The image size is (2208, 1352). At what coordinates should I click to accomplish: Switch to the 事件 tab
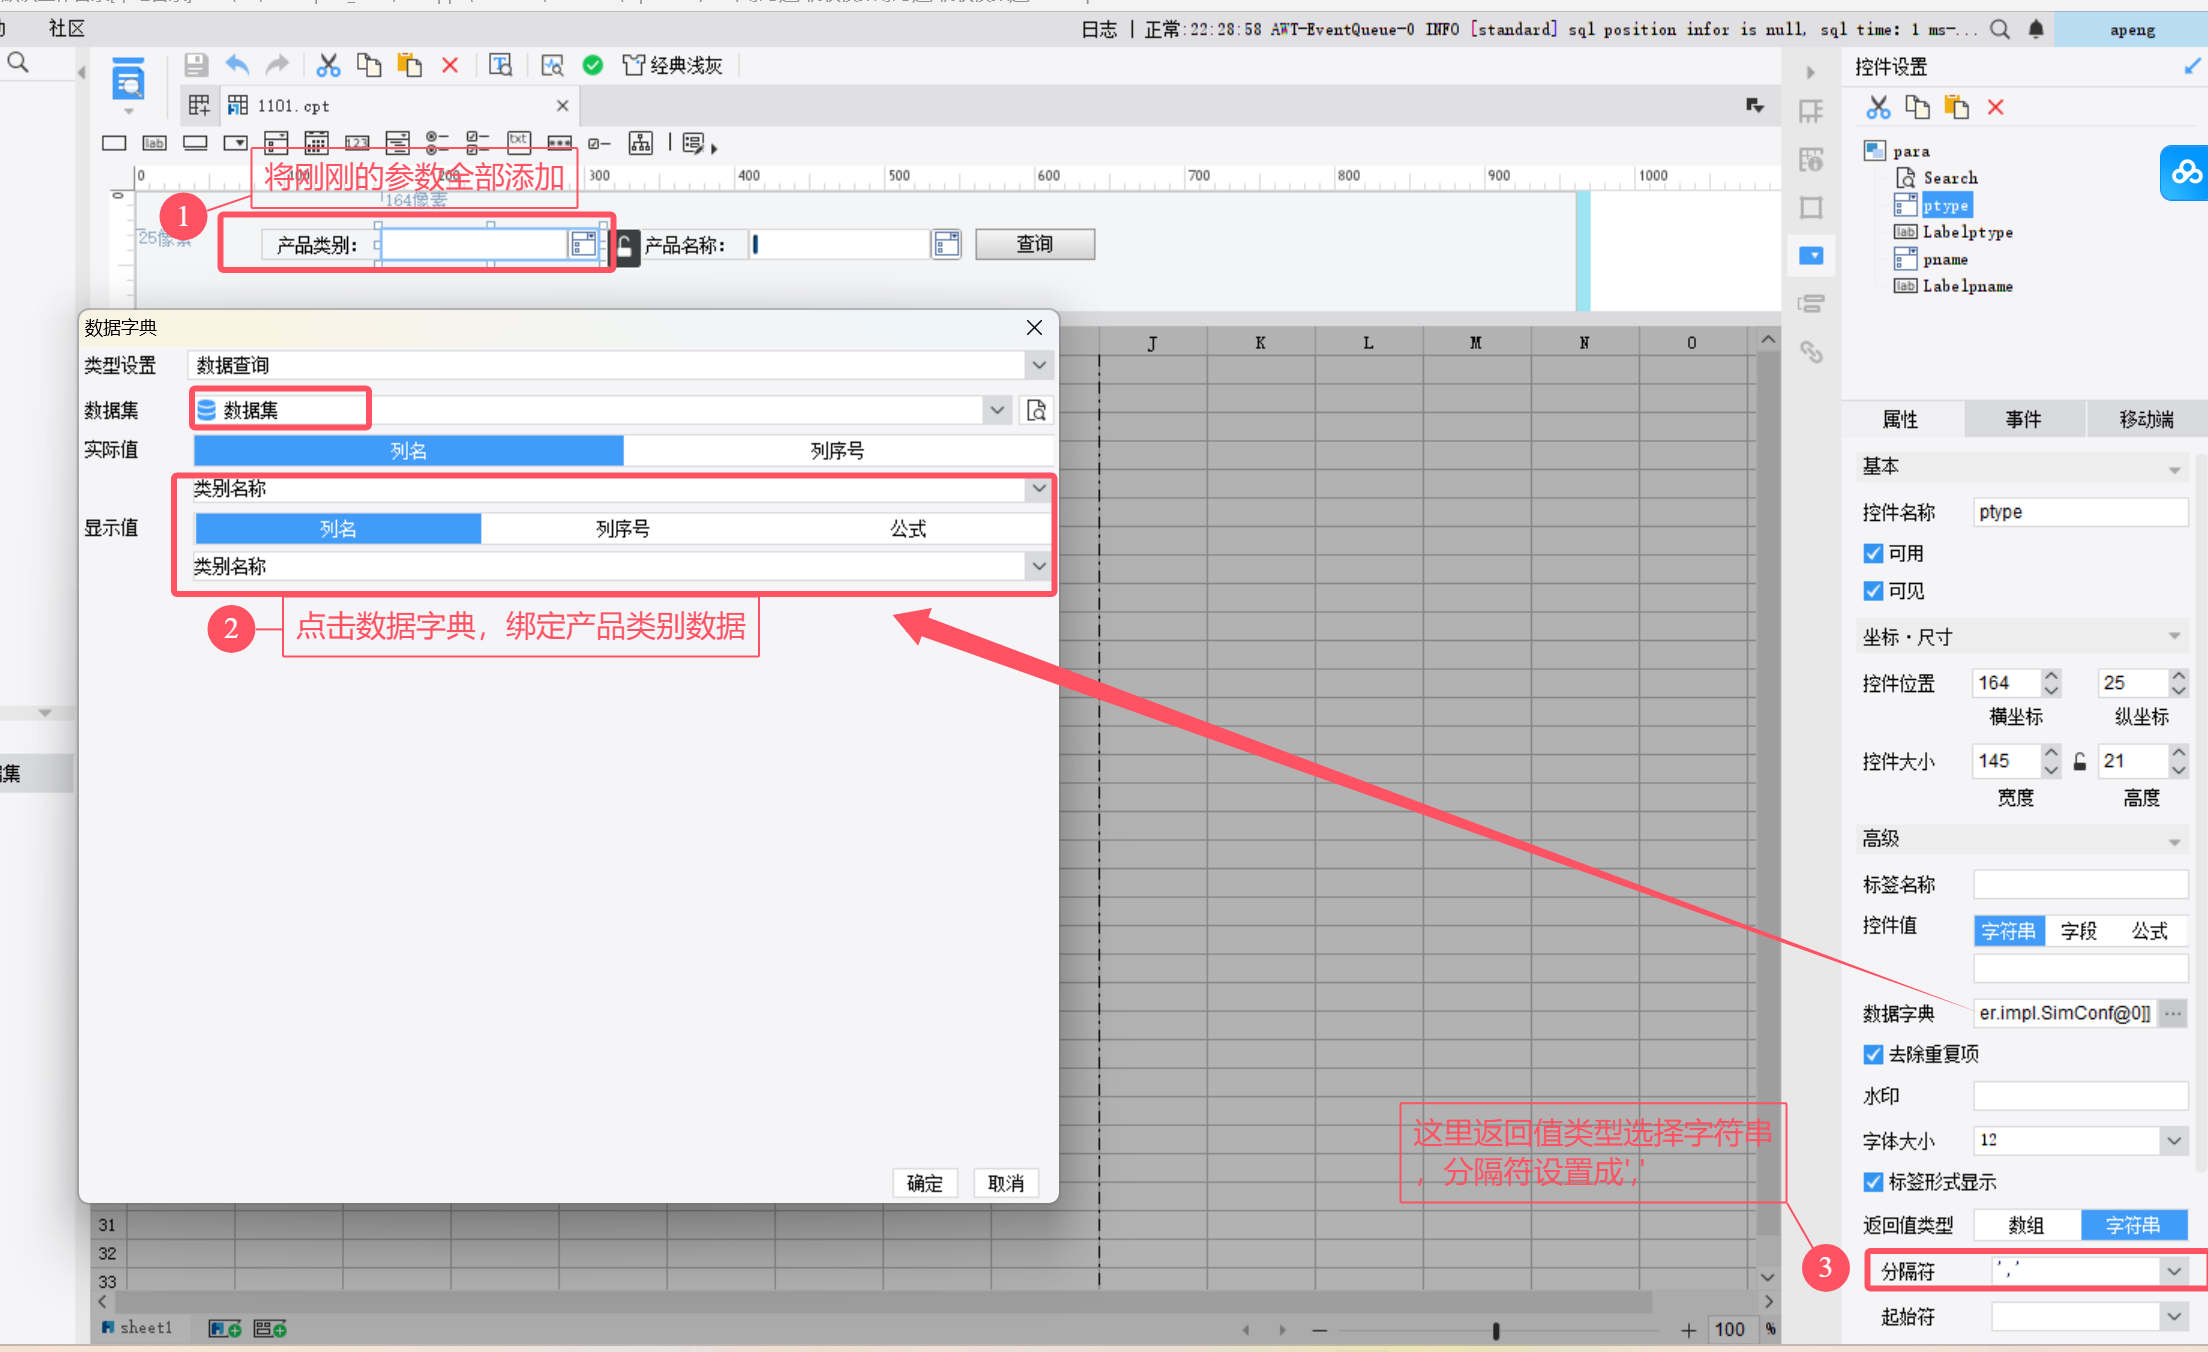(x=2023, y=419)
